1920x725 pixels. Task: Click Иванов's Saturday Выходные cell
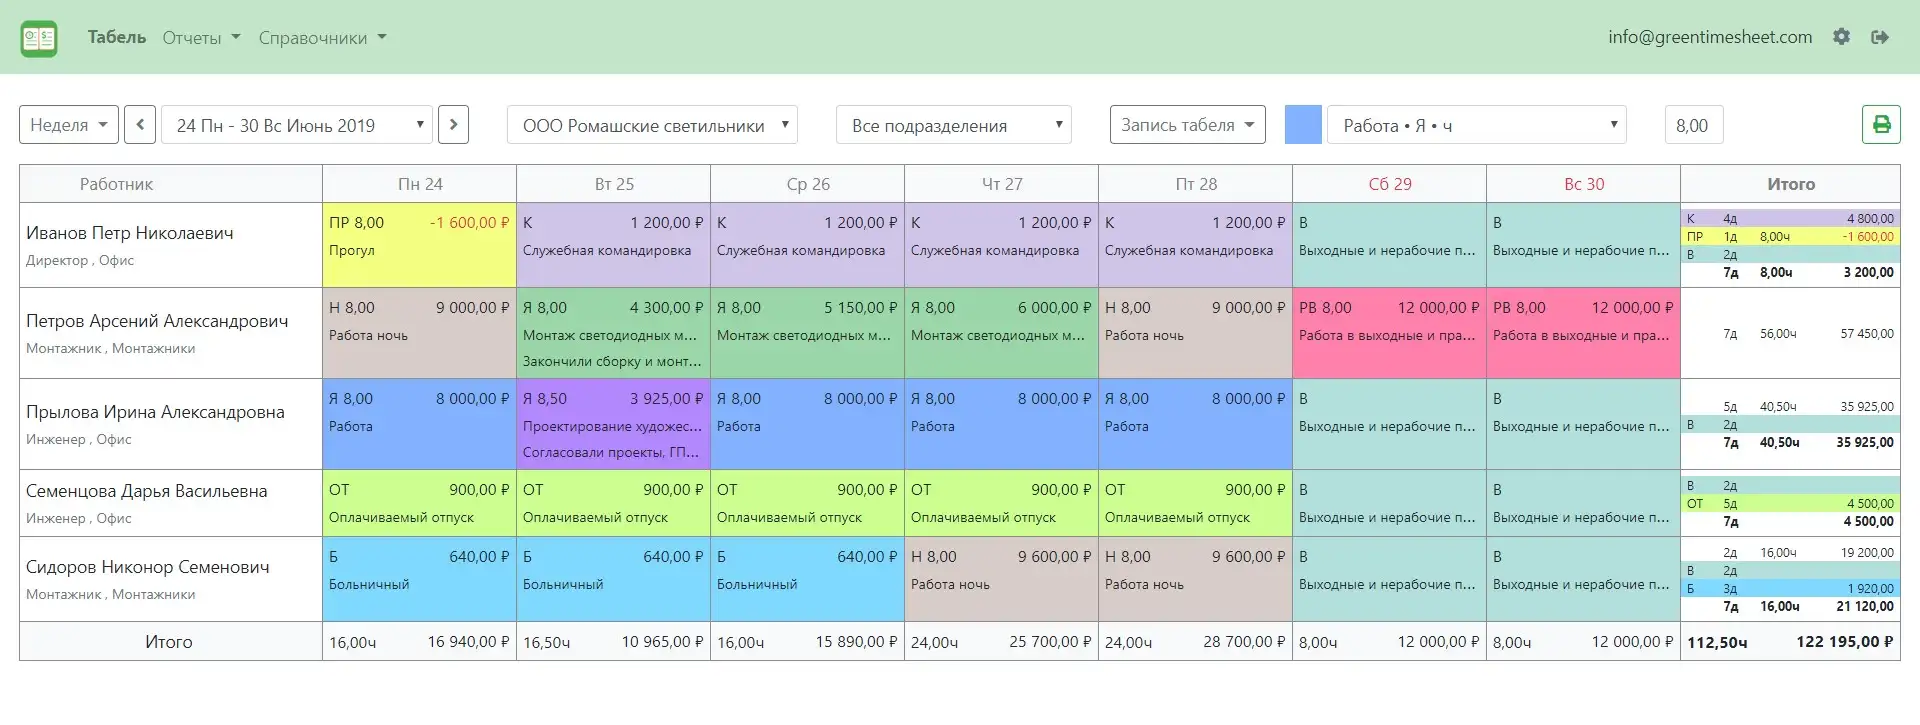(1389, 245)
